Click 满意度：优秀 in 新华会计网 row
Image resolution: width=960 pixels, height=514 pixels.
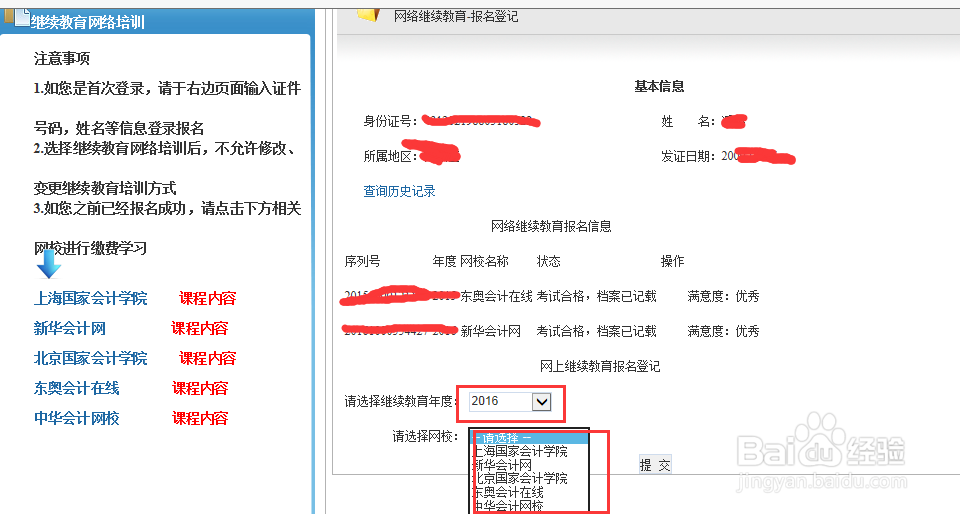point(723,331)
